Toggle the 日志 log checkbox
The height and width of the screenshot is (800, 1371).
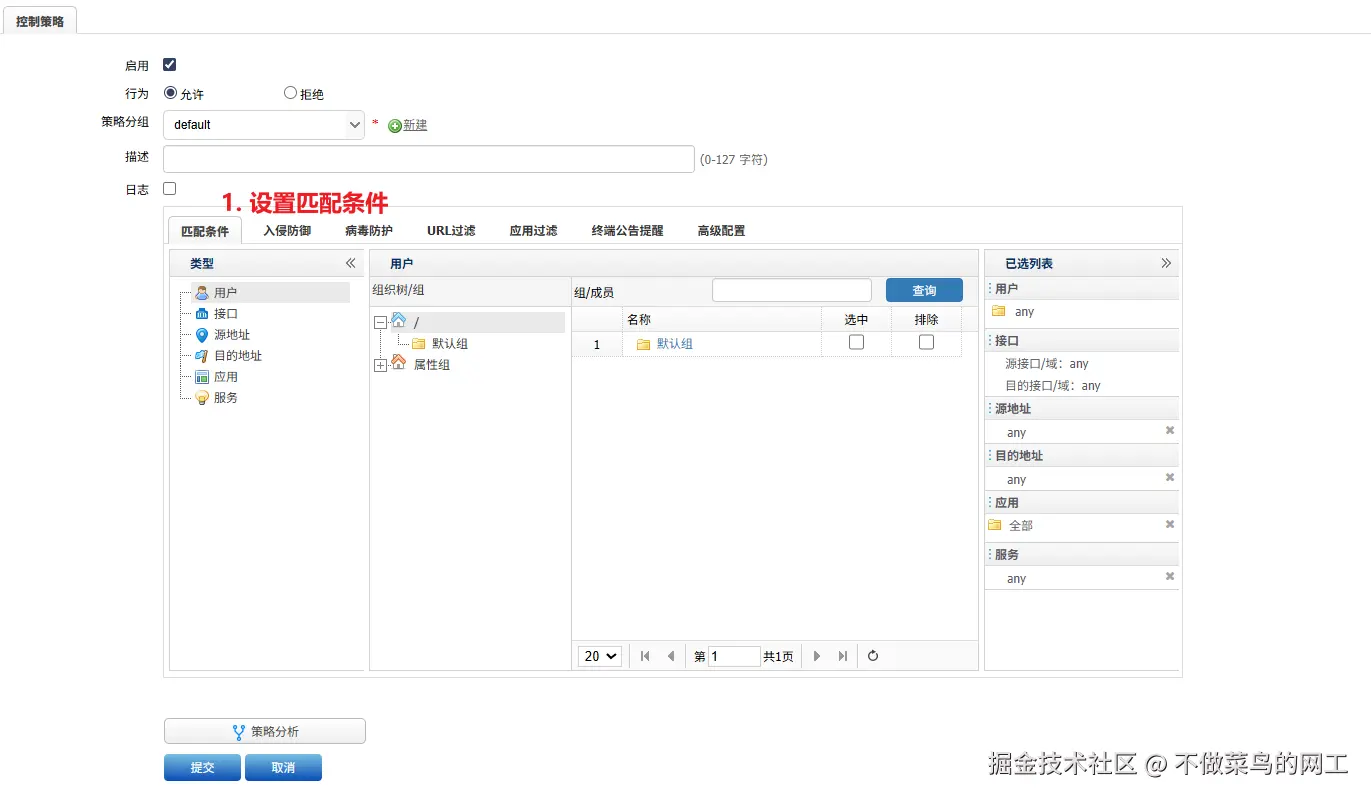tap(170, 188)
